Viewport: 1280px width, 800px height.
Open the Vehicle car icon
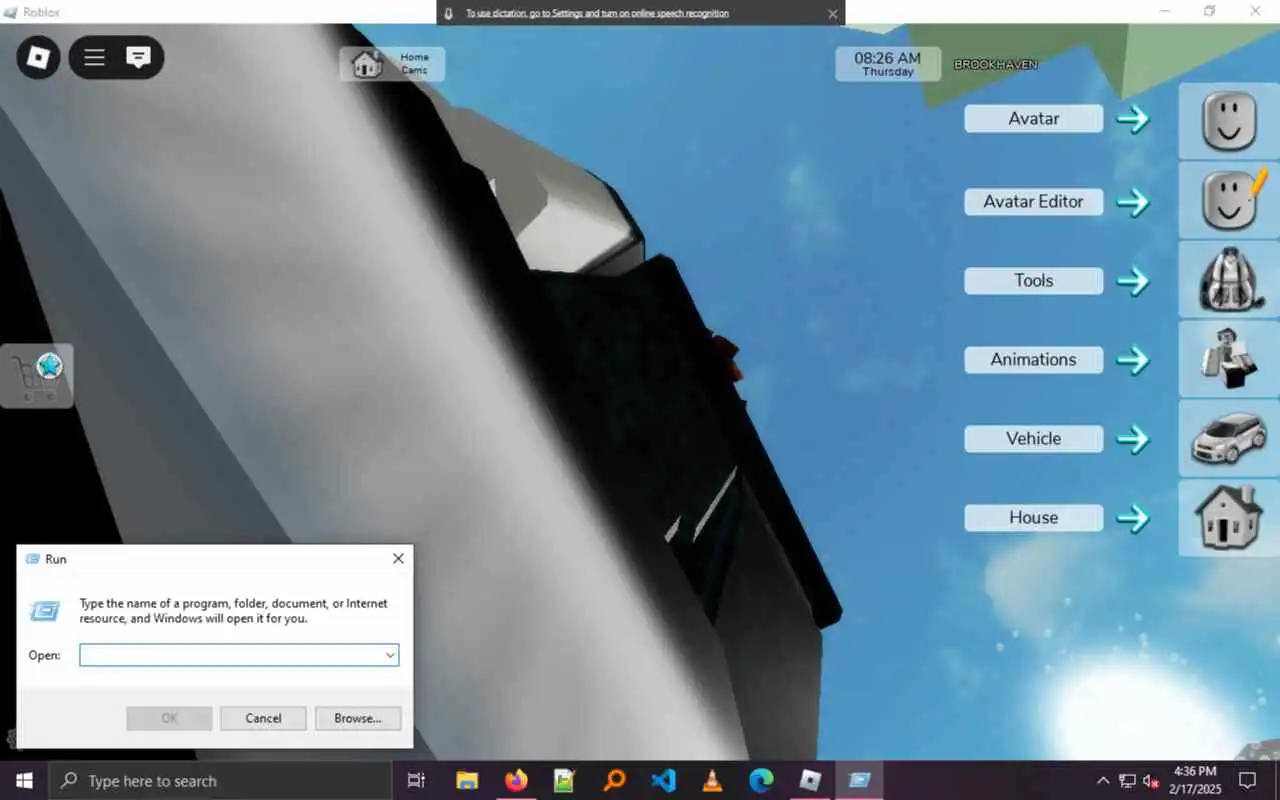point(1229,438)
